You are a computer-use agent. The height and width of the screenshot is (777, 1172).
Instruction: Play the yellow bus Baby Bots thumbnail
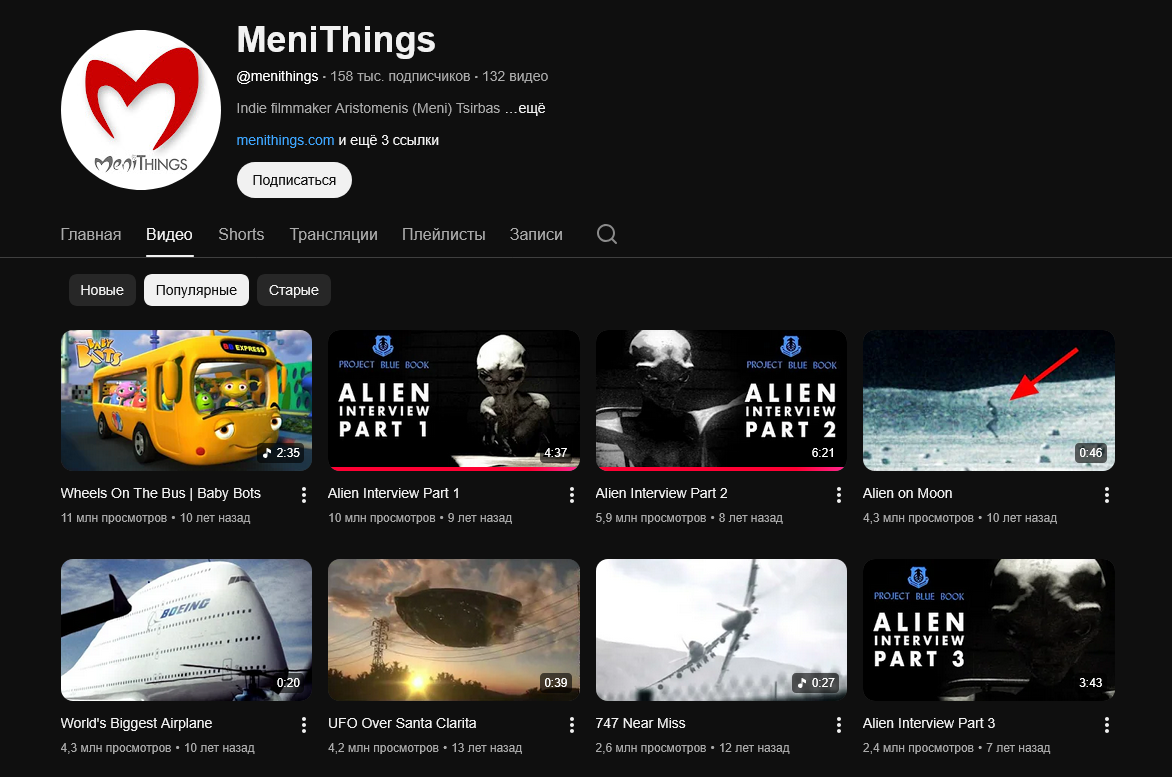(x=186, y=400)
